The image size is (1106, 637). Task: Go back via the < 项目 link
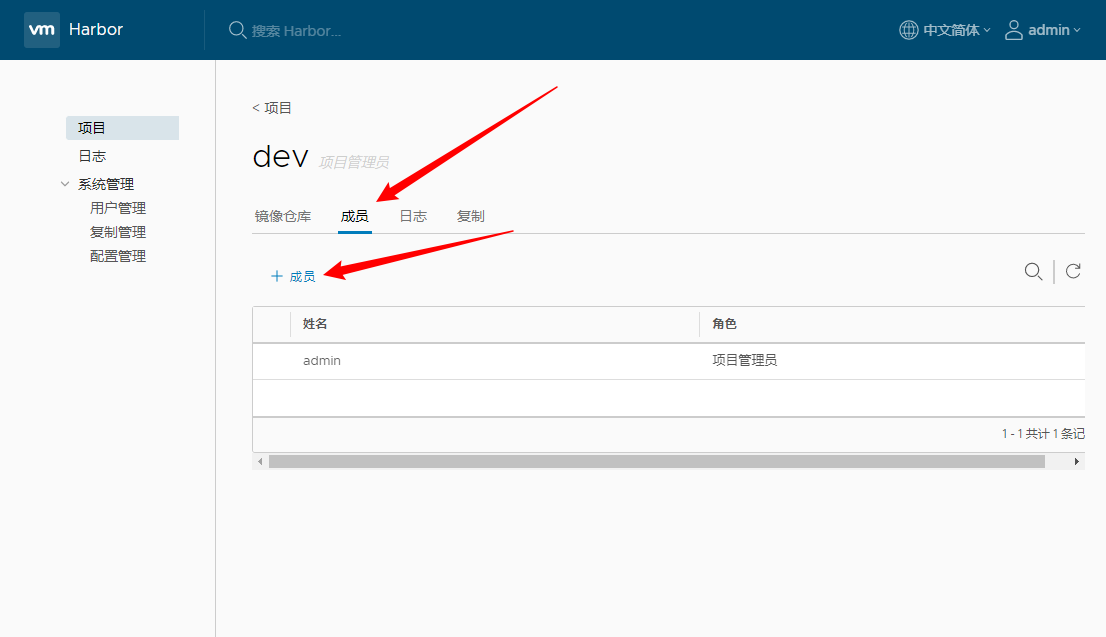click(x=272, y=108)
